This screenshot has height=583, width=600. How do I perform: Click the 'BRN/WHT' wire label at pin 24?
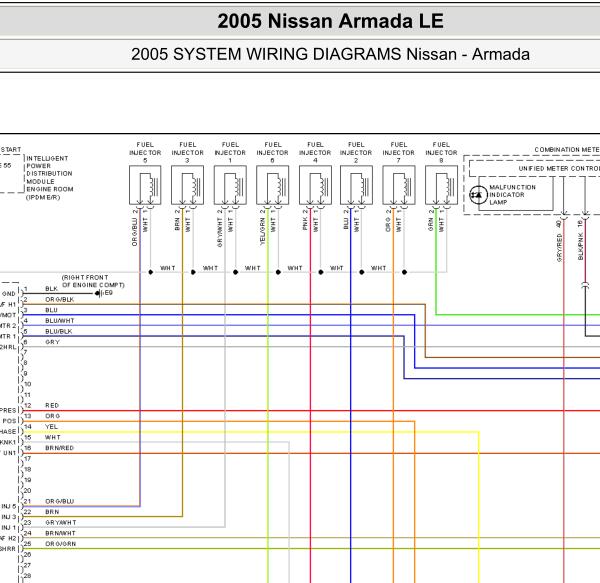(60, 533)
